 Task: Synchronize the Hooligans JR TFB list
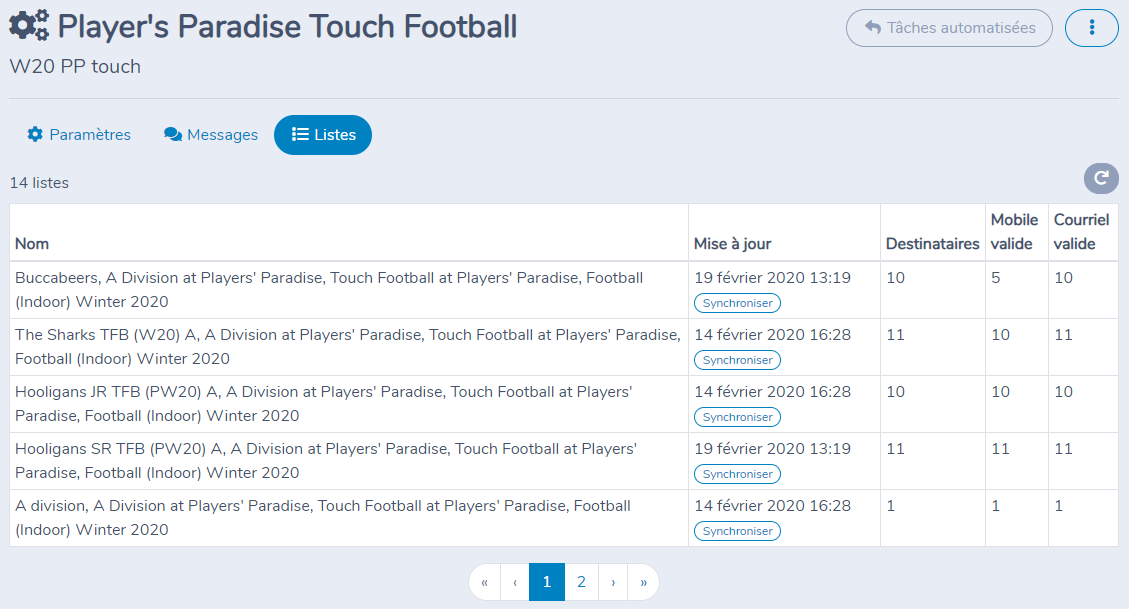point(737,417)
